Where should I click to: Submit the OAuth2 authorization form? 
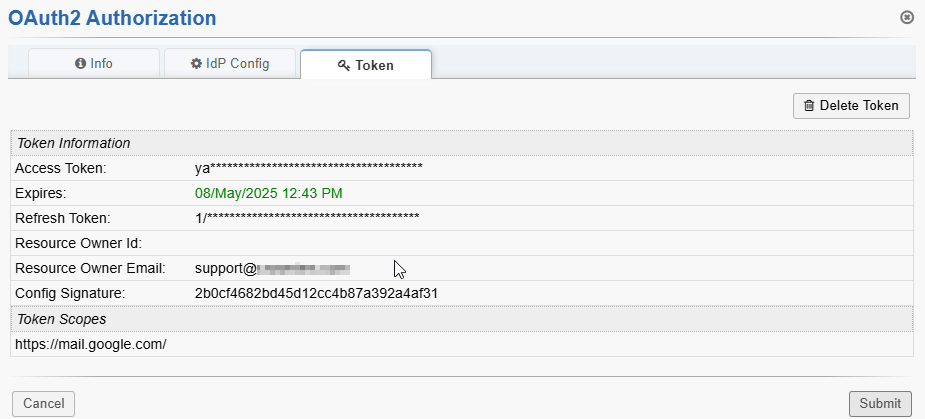880,403
